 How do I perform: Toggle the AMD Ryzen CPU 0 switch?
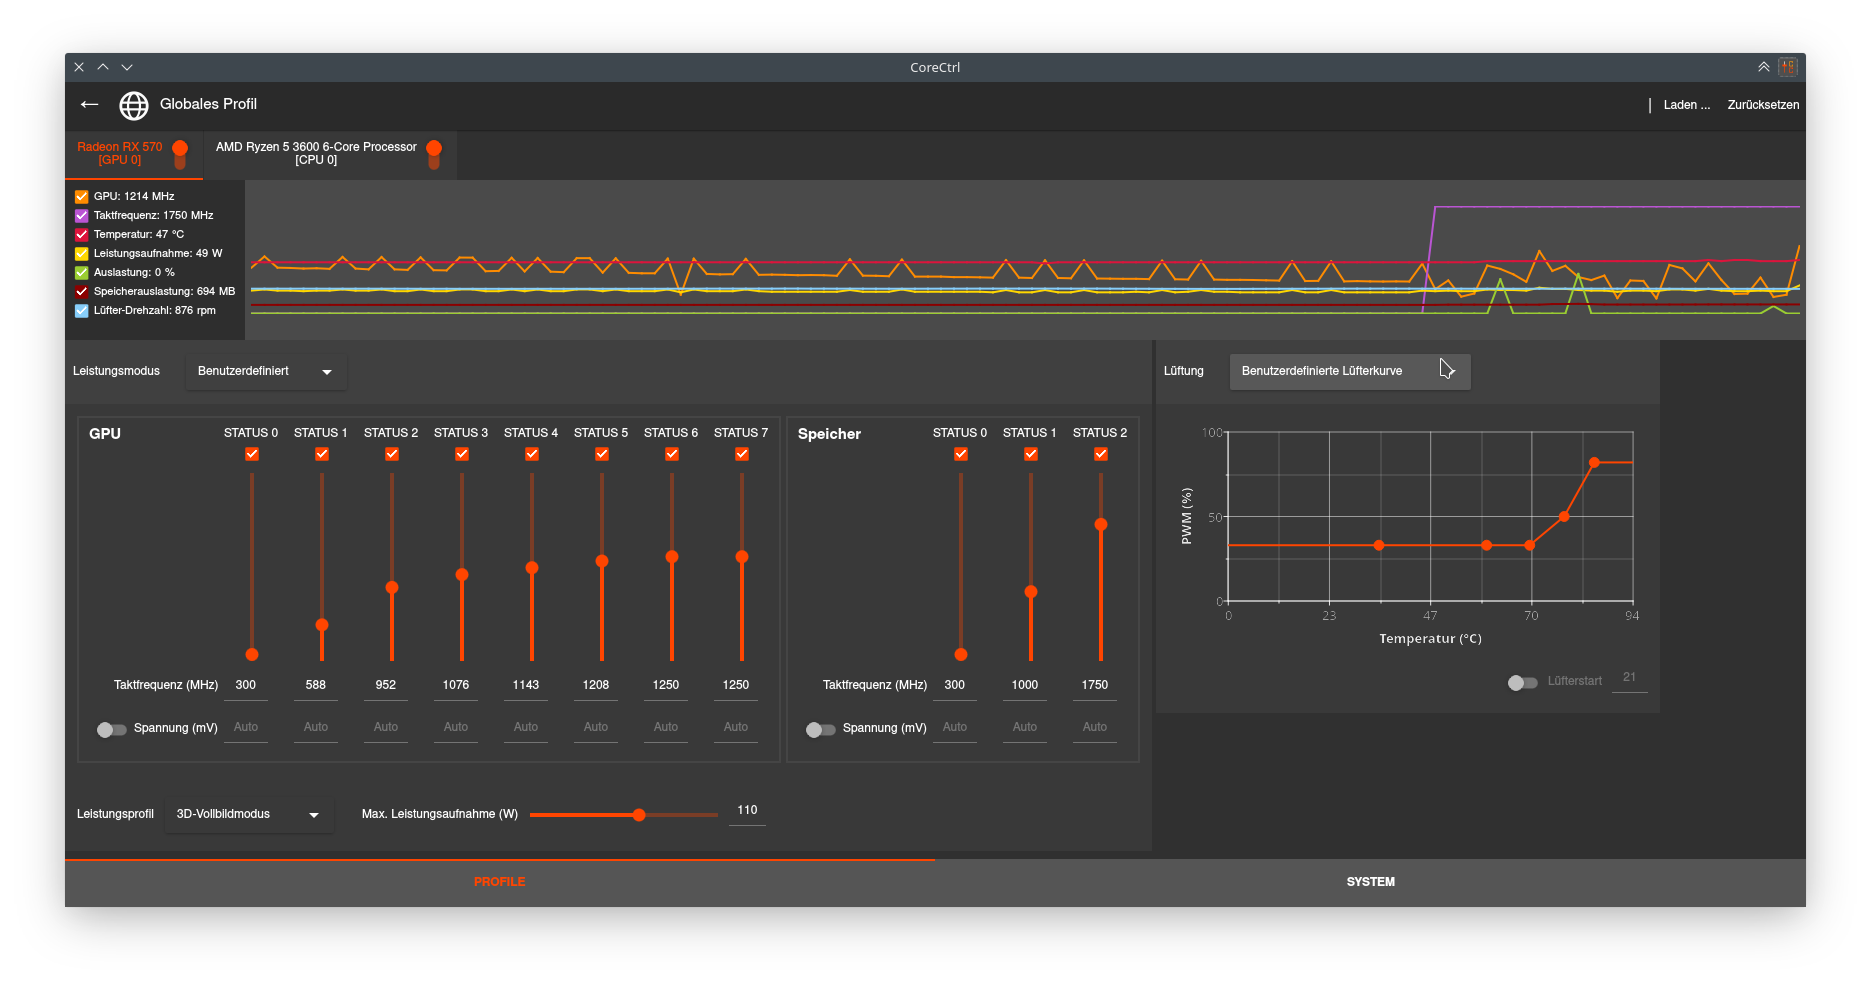434,153
